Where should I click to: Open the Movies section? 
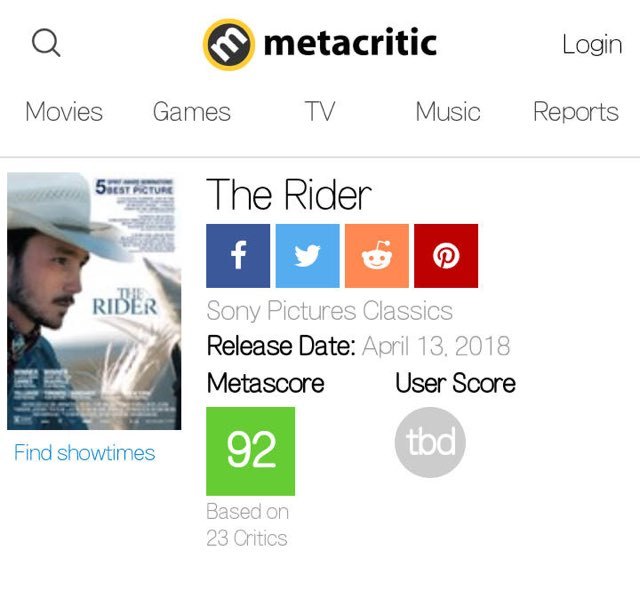click(x=64, y=112)
